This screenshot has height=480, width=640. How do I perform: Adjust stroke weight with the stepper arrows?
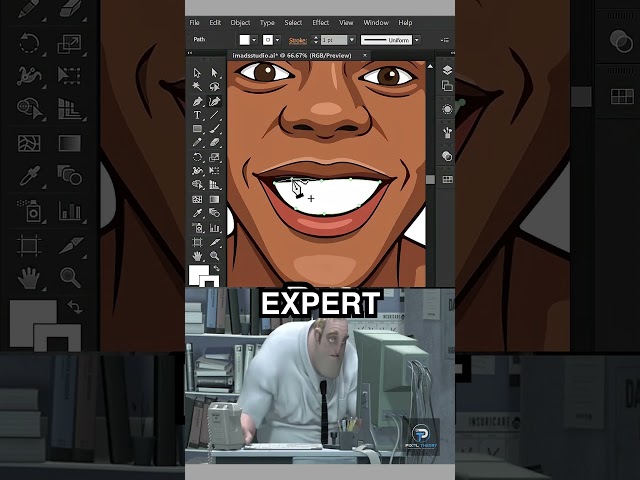[x=315, y=40]
